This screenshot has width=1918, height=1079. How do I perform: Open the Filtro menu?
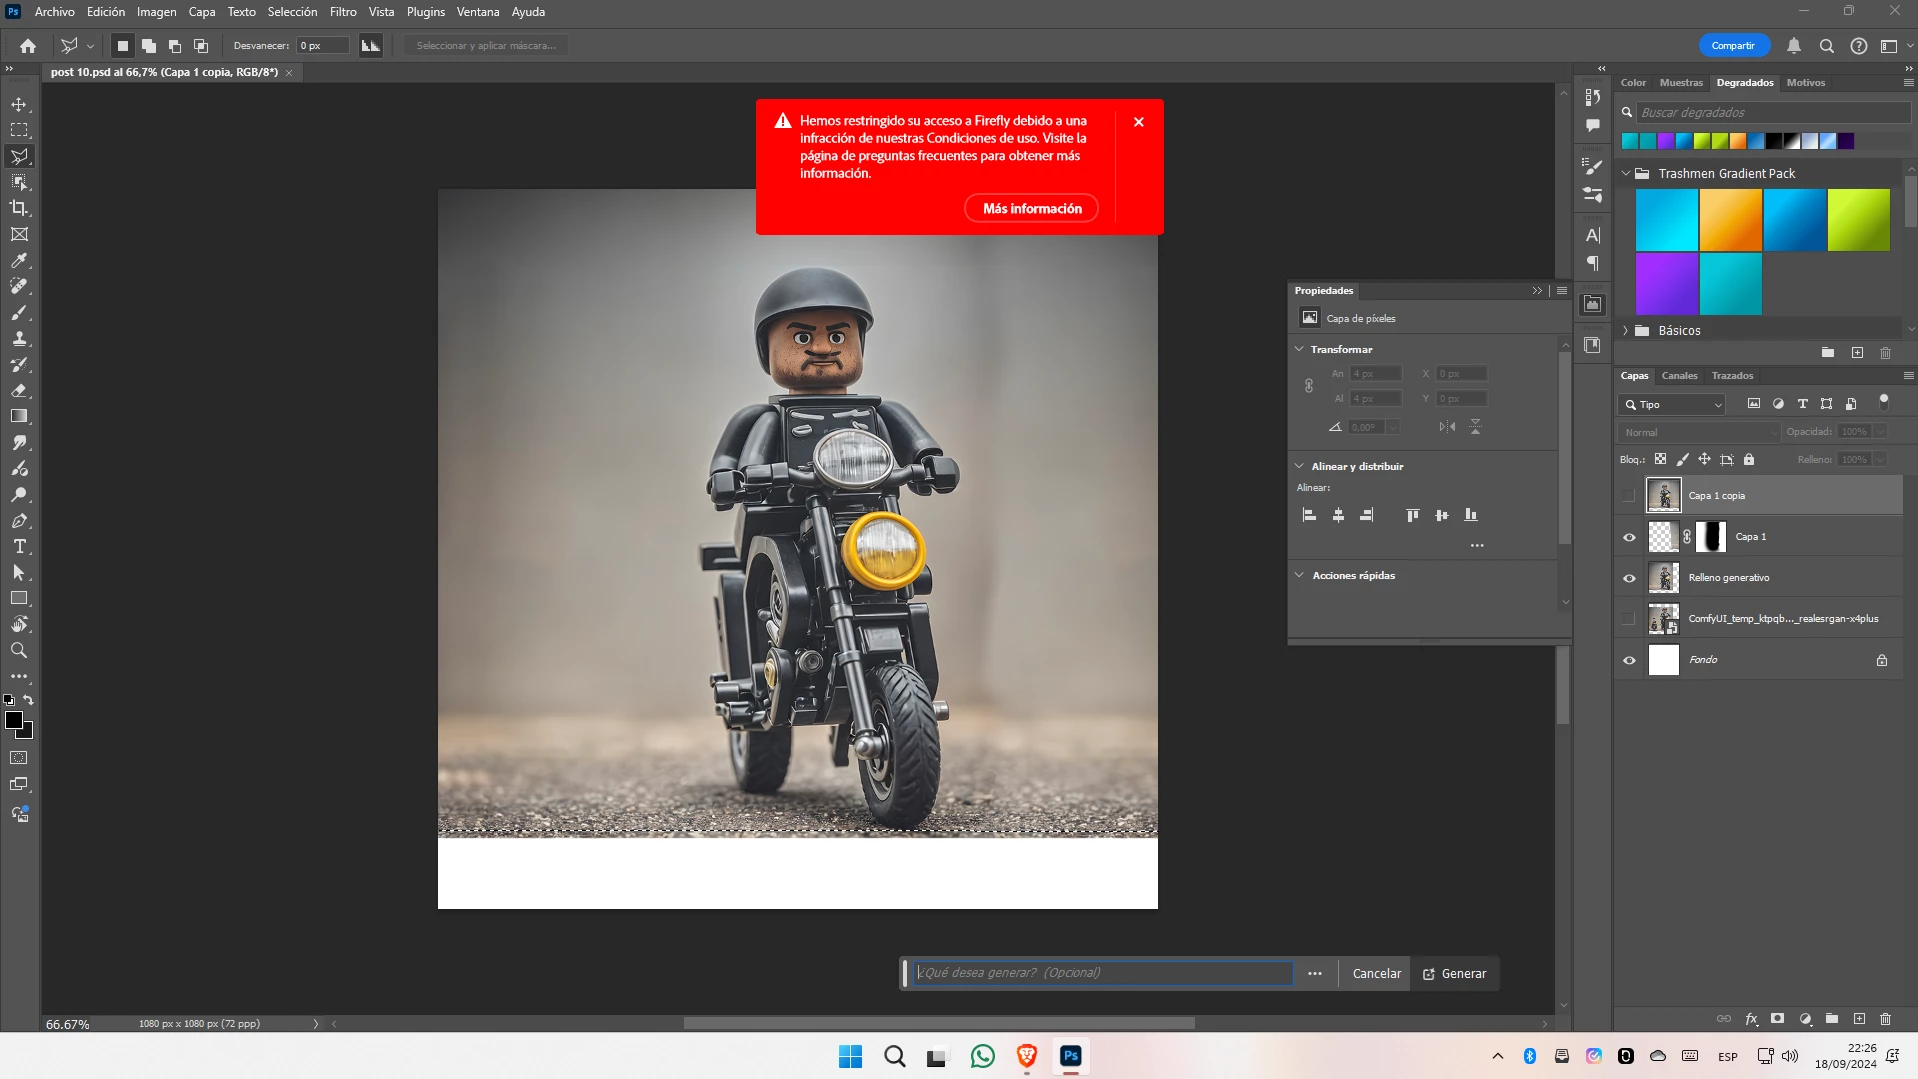pyautogui.click(x=343, y=12)
